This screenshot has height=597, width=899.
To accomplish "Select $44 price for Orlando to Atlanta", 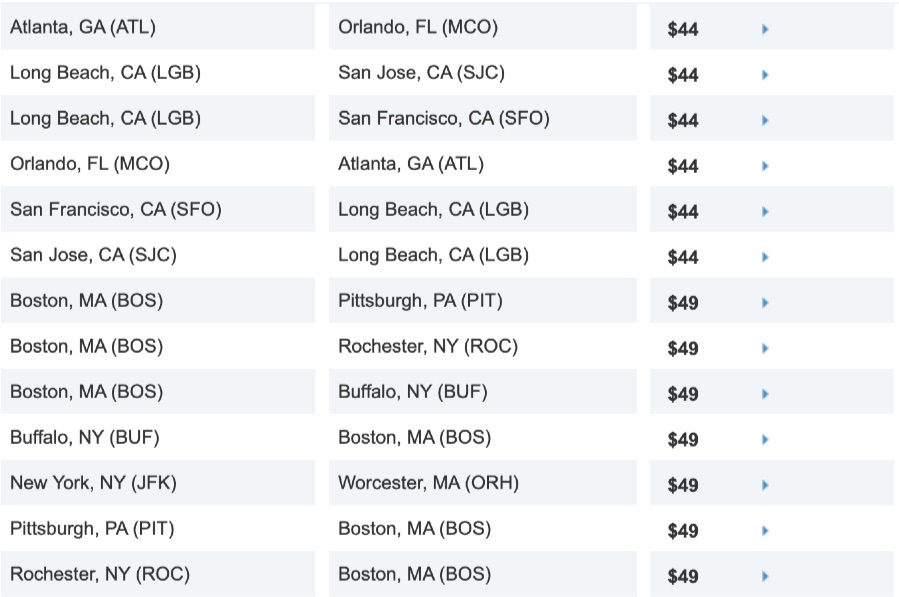I will pos(683,166).
